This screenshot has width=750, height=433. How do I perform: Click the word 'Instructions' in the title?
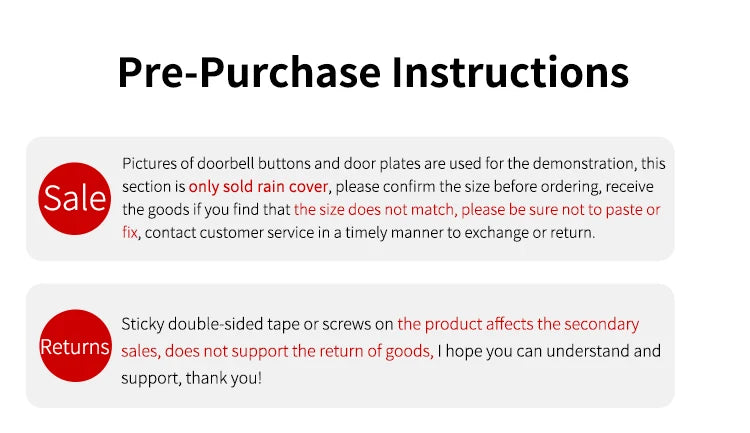click(510, 73)
